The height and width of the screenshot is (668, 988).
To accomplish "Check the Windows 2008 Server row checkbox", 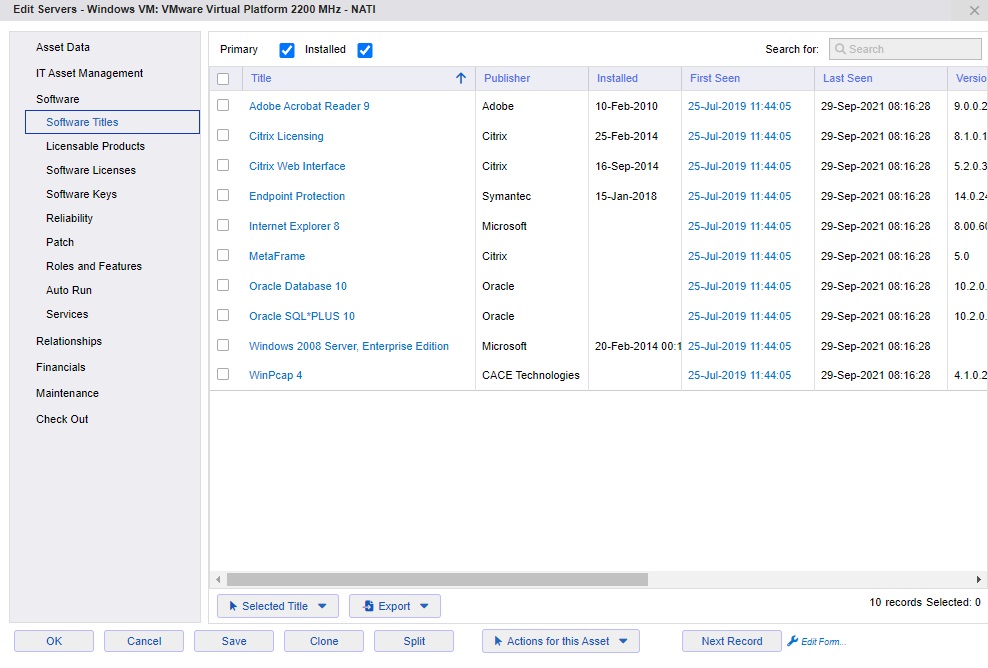I will coord(223,345).
